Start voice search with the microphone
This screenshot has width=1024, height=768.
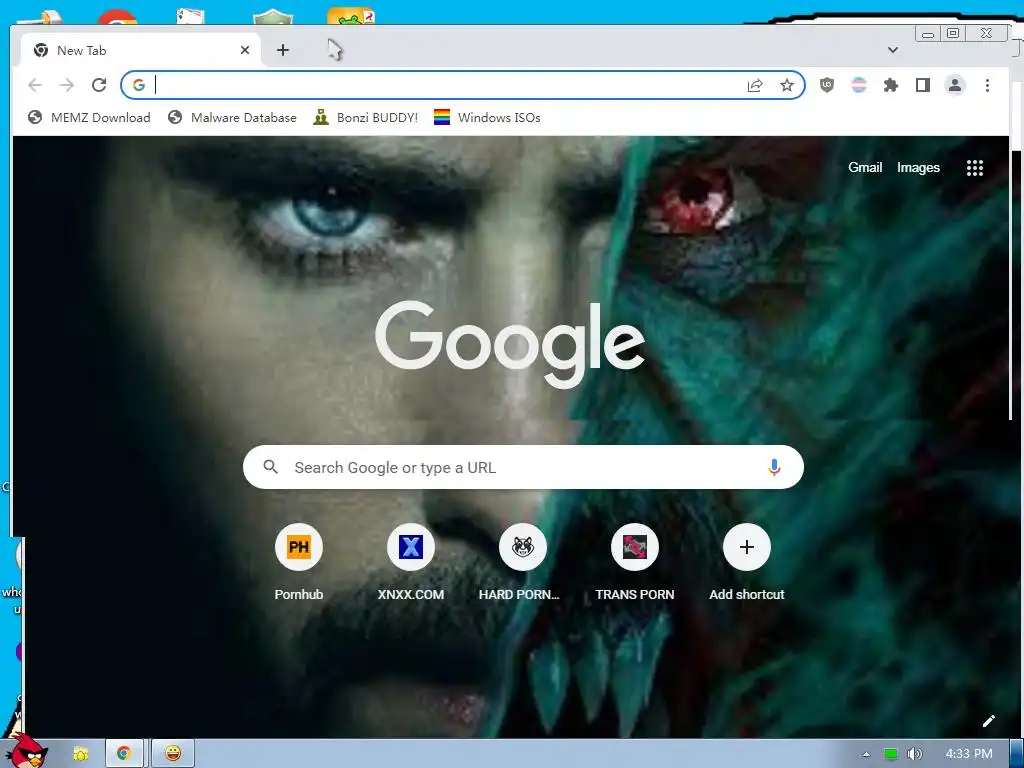[x=774, y=467]
